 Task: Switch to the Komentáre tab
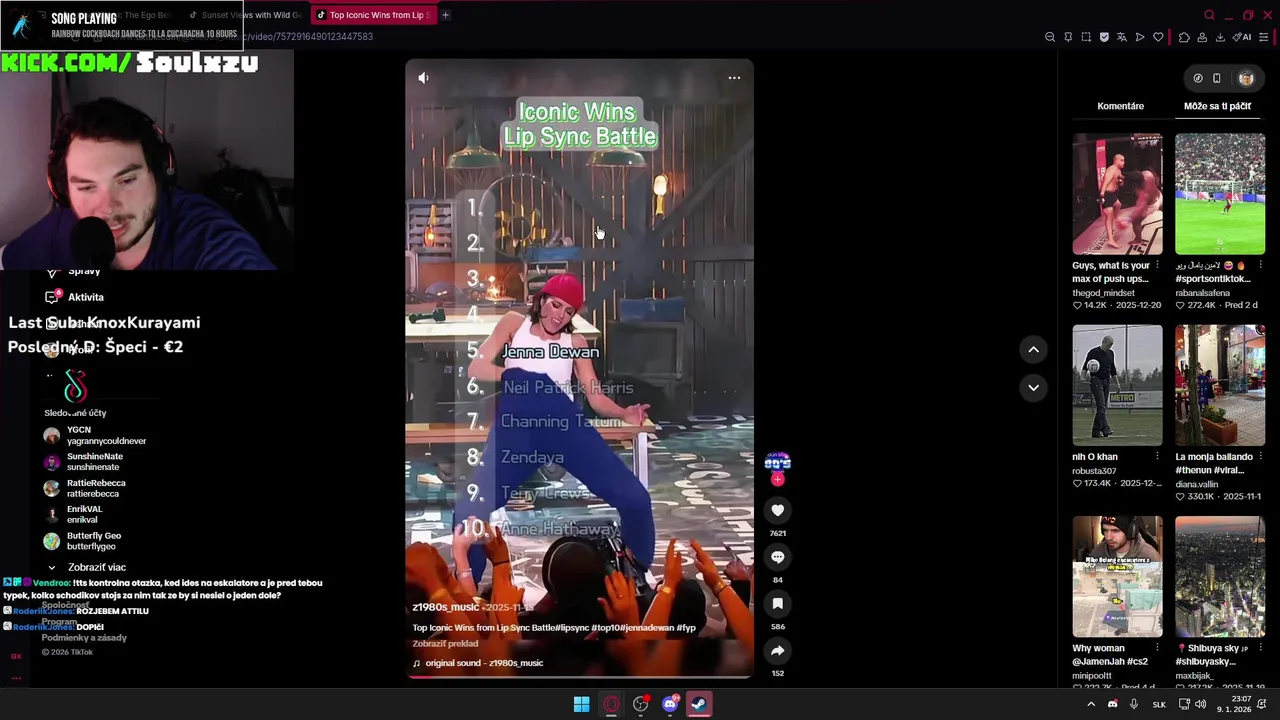(x=1120, y=106)
